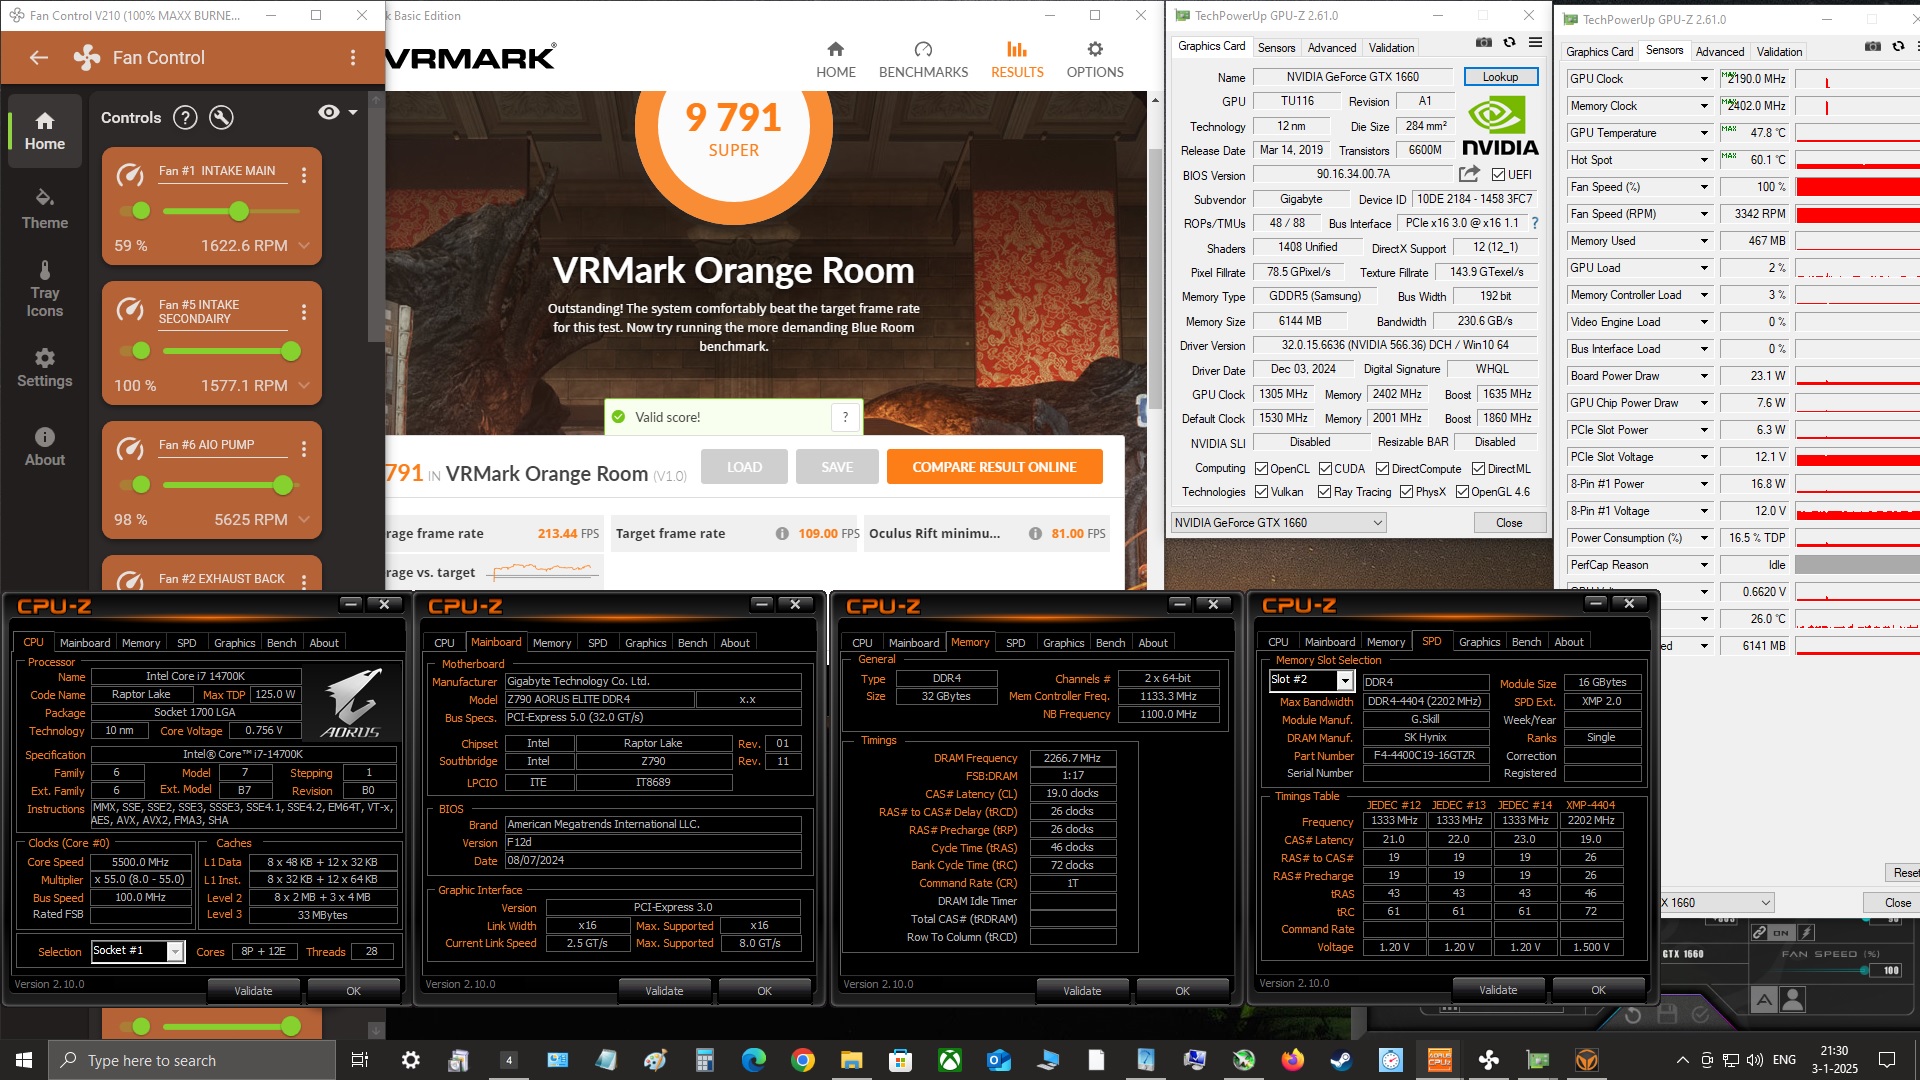Click GPU-Z refresh icon in left window
The image size is (1920, 1080).
coord(1509,43)
